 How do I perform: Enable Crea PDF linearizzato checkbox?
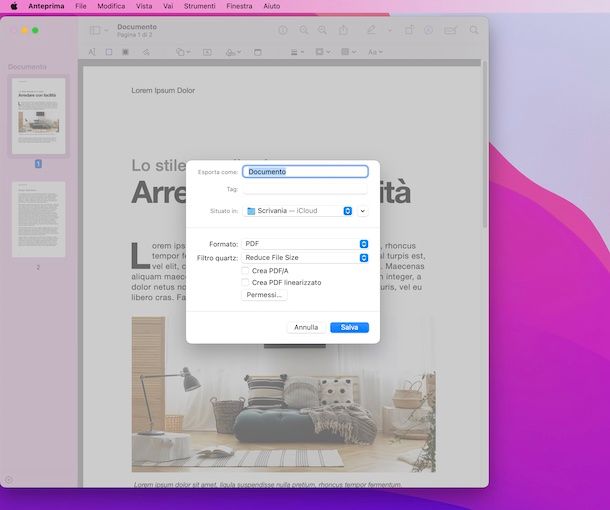tap(245, 282)
